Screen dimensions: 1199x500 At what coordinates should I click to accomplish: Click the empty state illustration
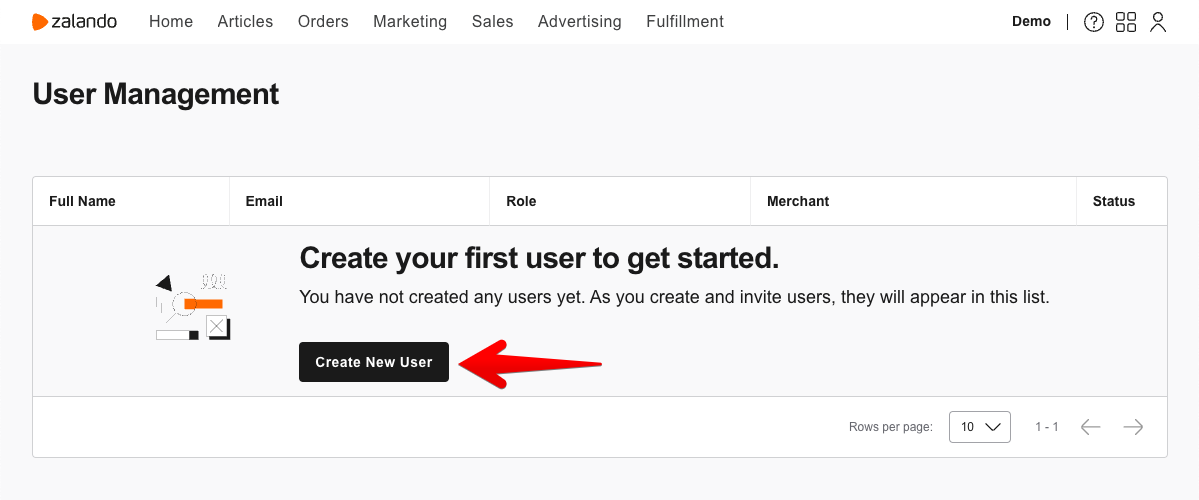point(193,307)
